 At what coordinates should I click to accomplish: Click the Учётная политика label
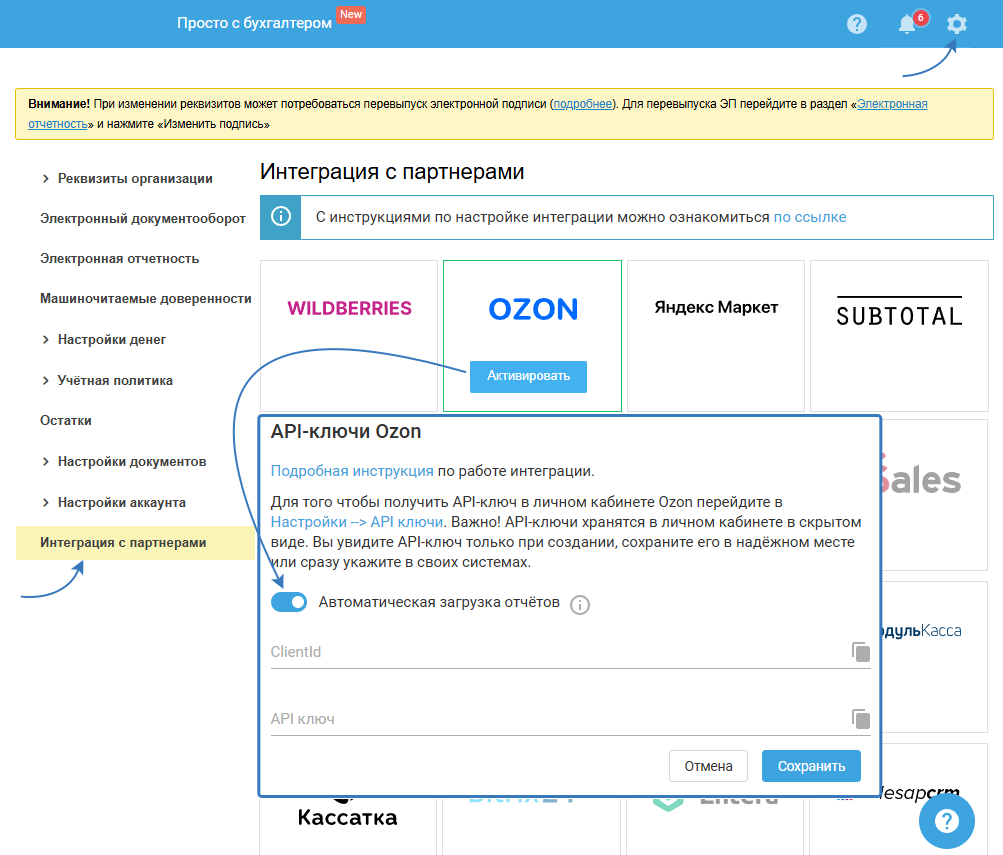pos(115,380)
